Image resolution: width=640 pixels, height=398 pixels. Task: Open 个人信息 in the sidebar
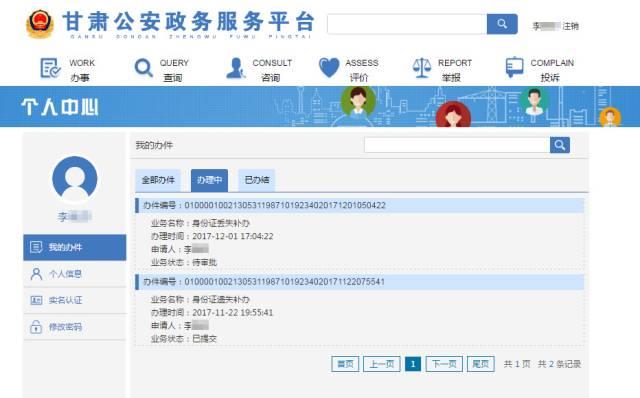coord(75,274)
